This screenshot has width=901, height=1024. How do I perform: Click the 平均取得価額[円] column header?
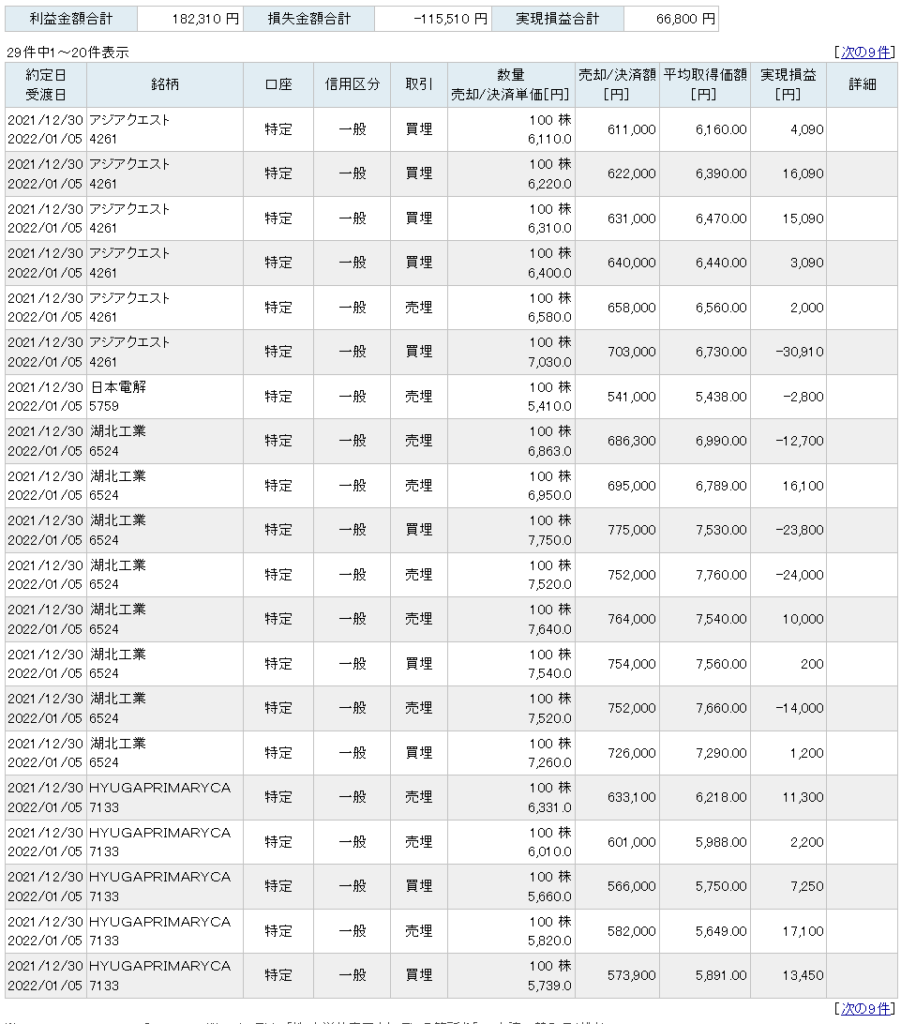pos(705,85)
